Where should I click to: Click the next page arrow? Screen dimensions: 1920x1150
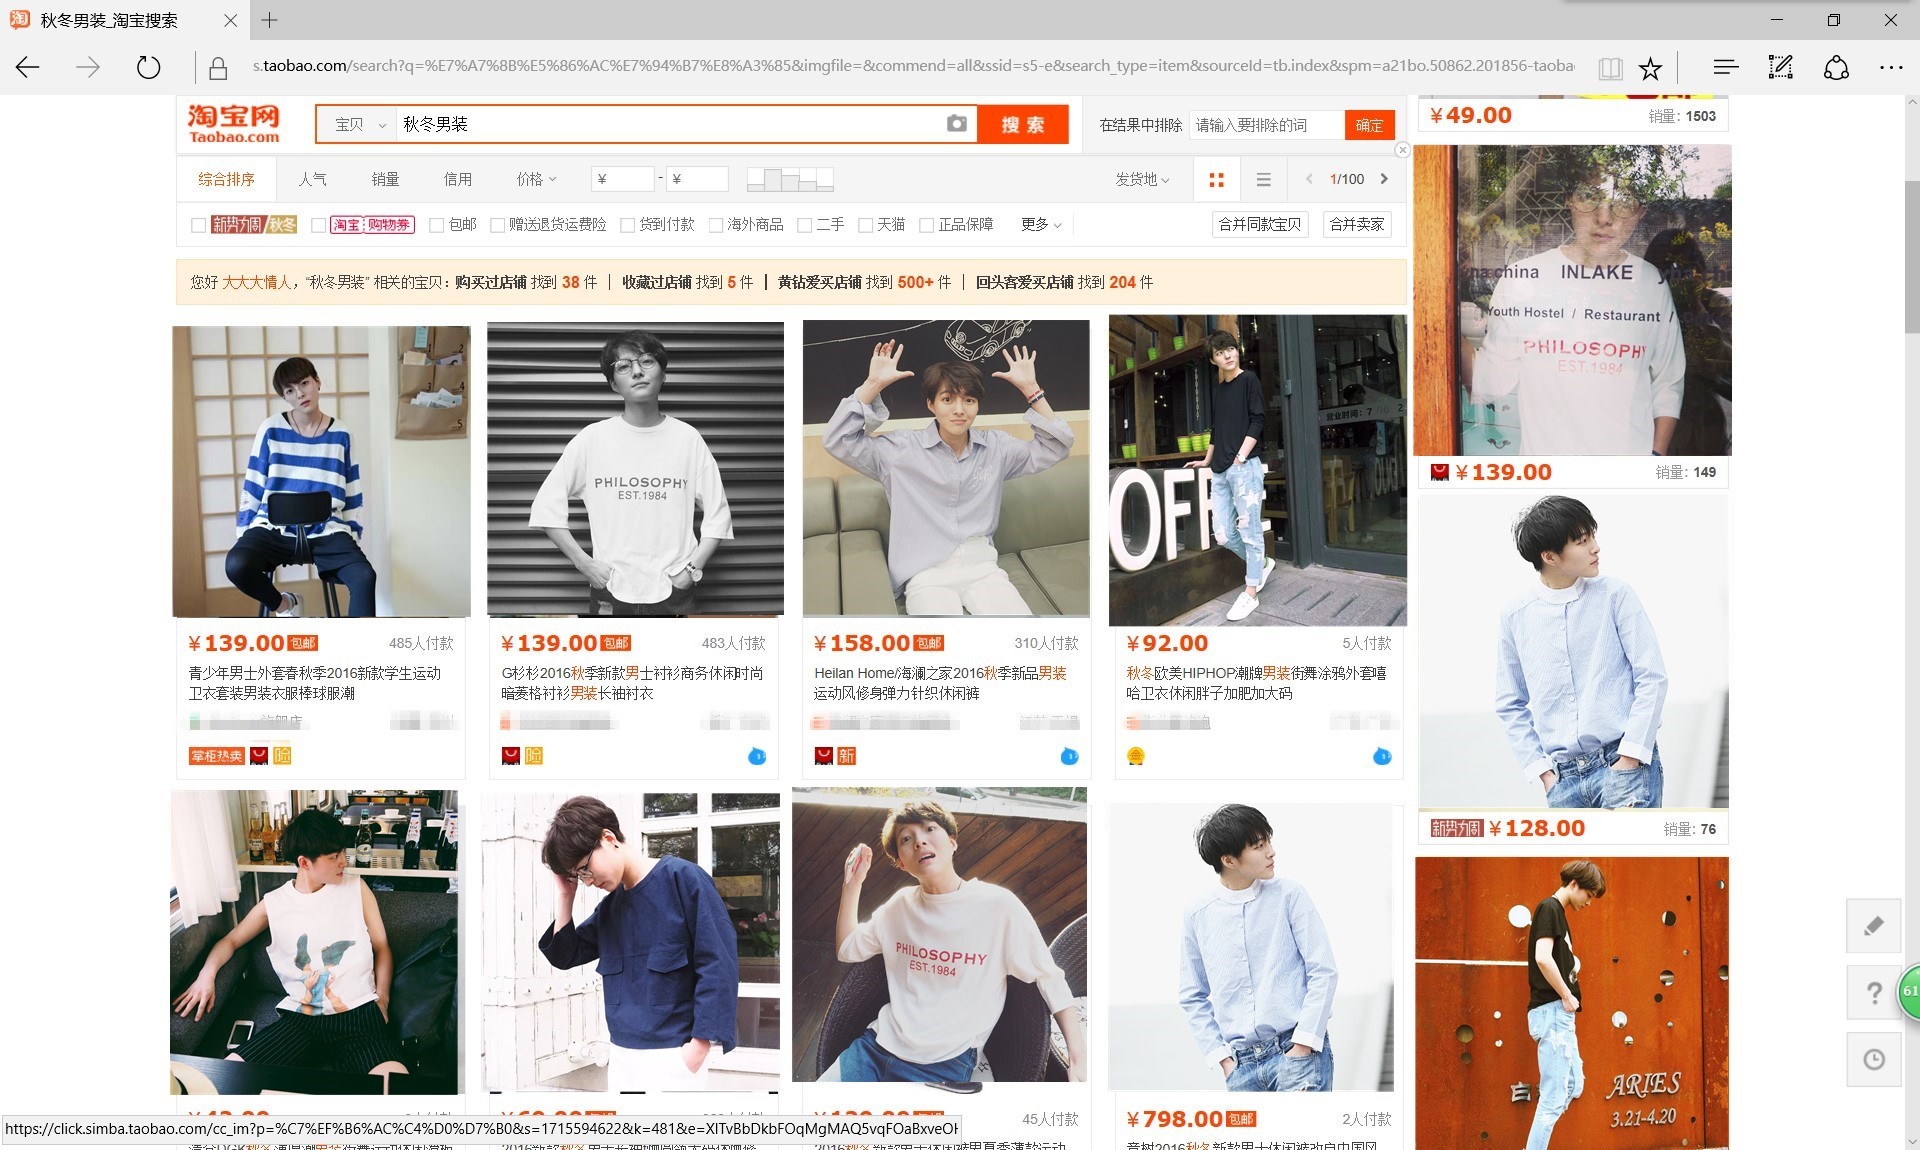1384,179
